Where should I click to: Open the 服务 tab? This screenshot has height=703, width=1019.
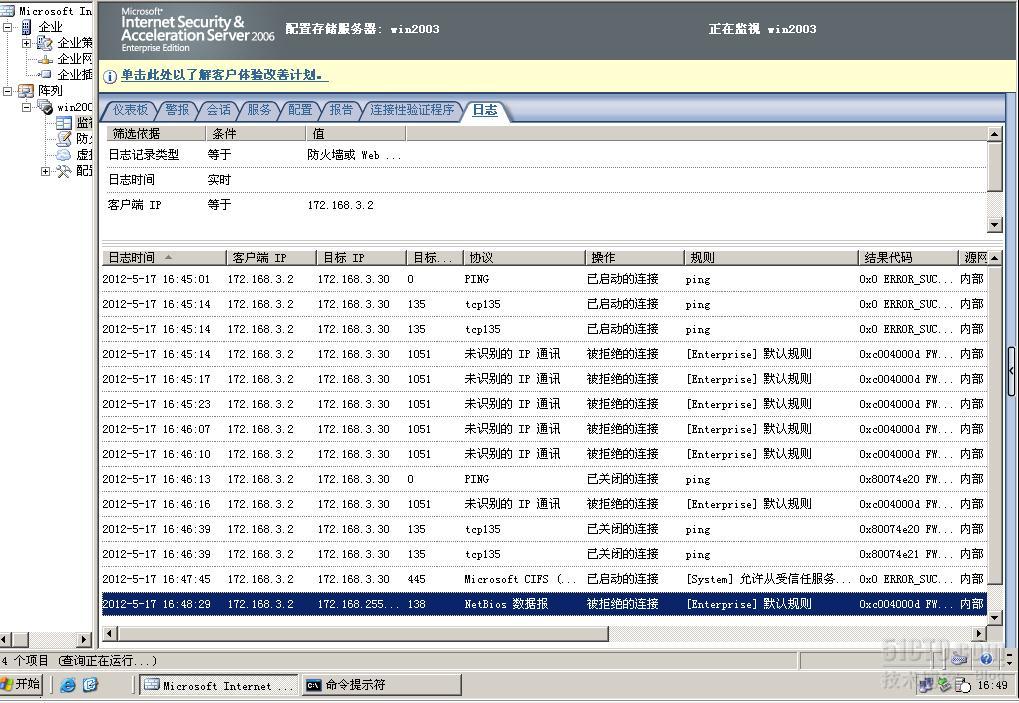(x=259, y=110)
